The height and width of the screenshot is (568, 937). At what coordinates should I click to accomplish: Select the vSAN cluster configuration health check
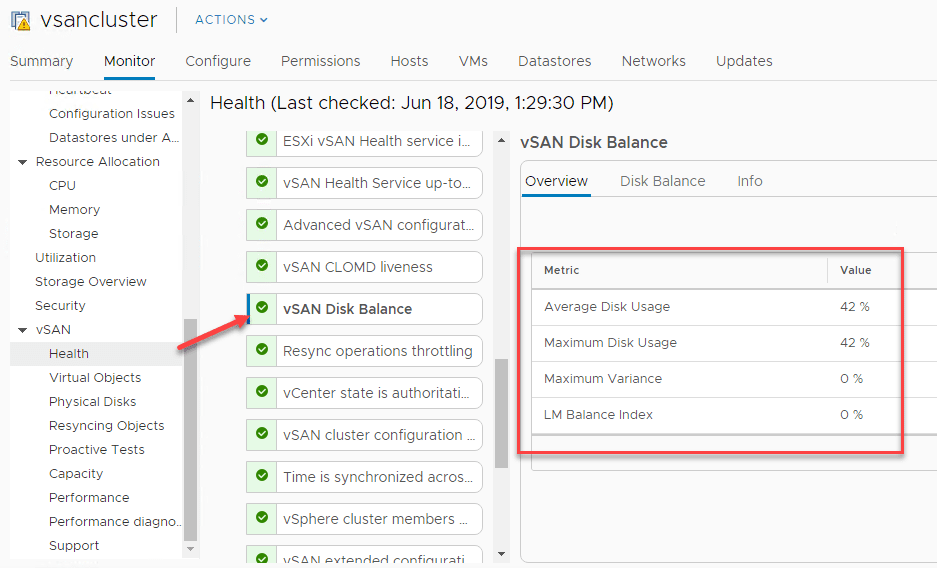(372, 435)
